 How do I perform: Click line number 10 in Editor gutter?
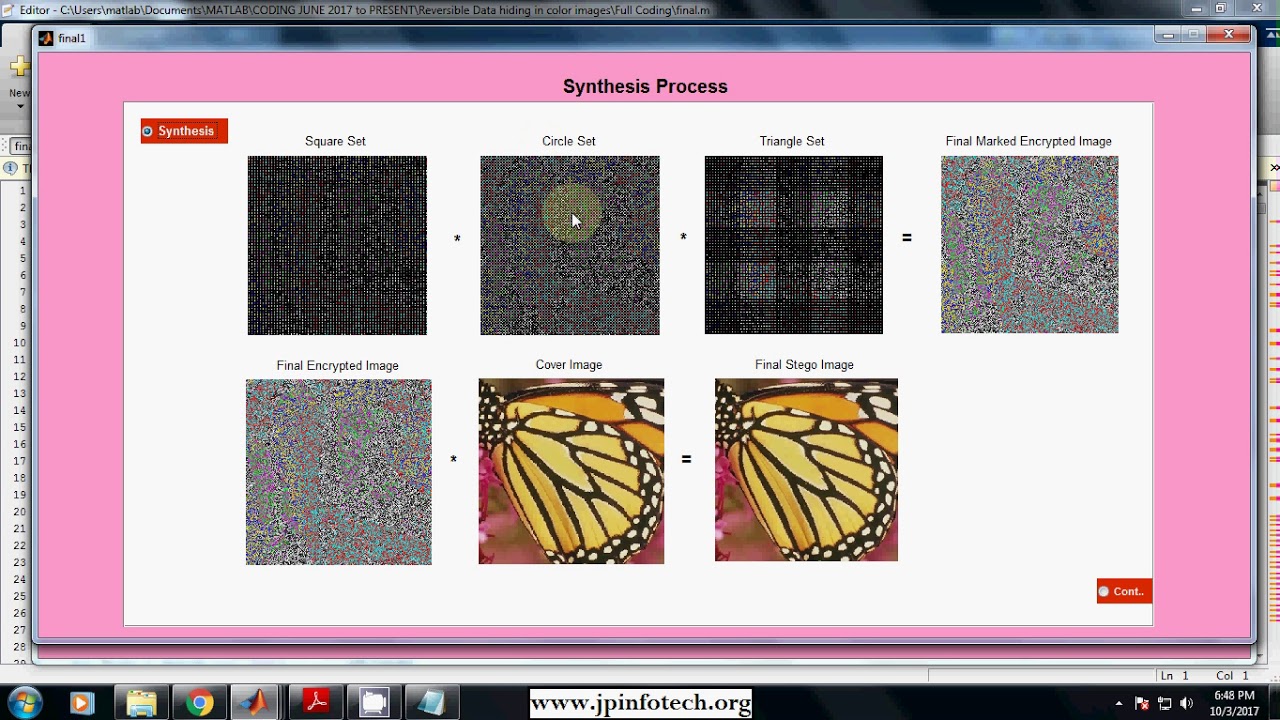pos(19,343)
